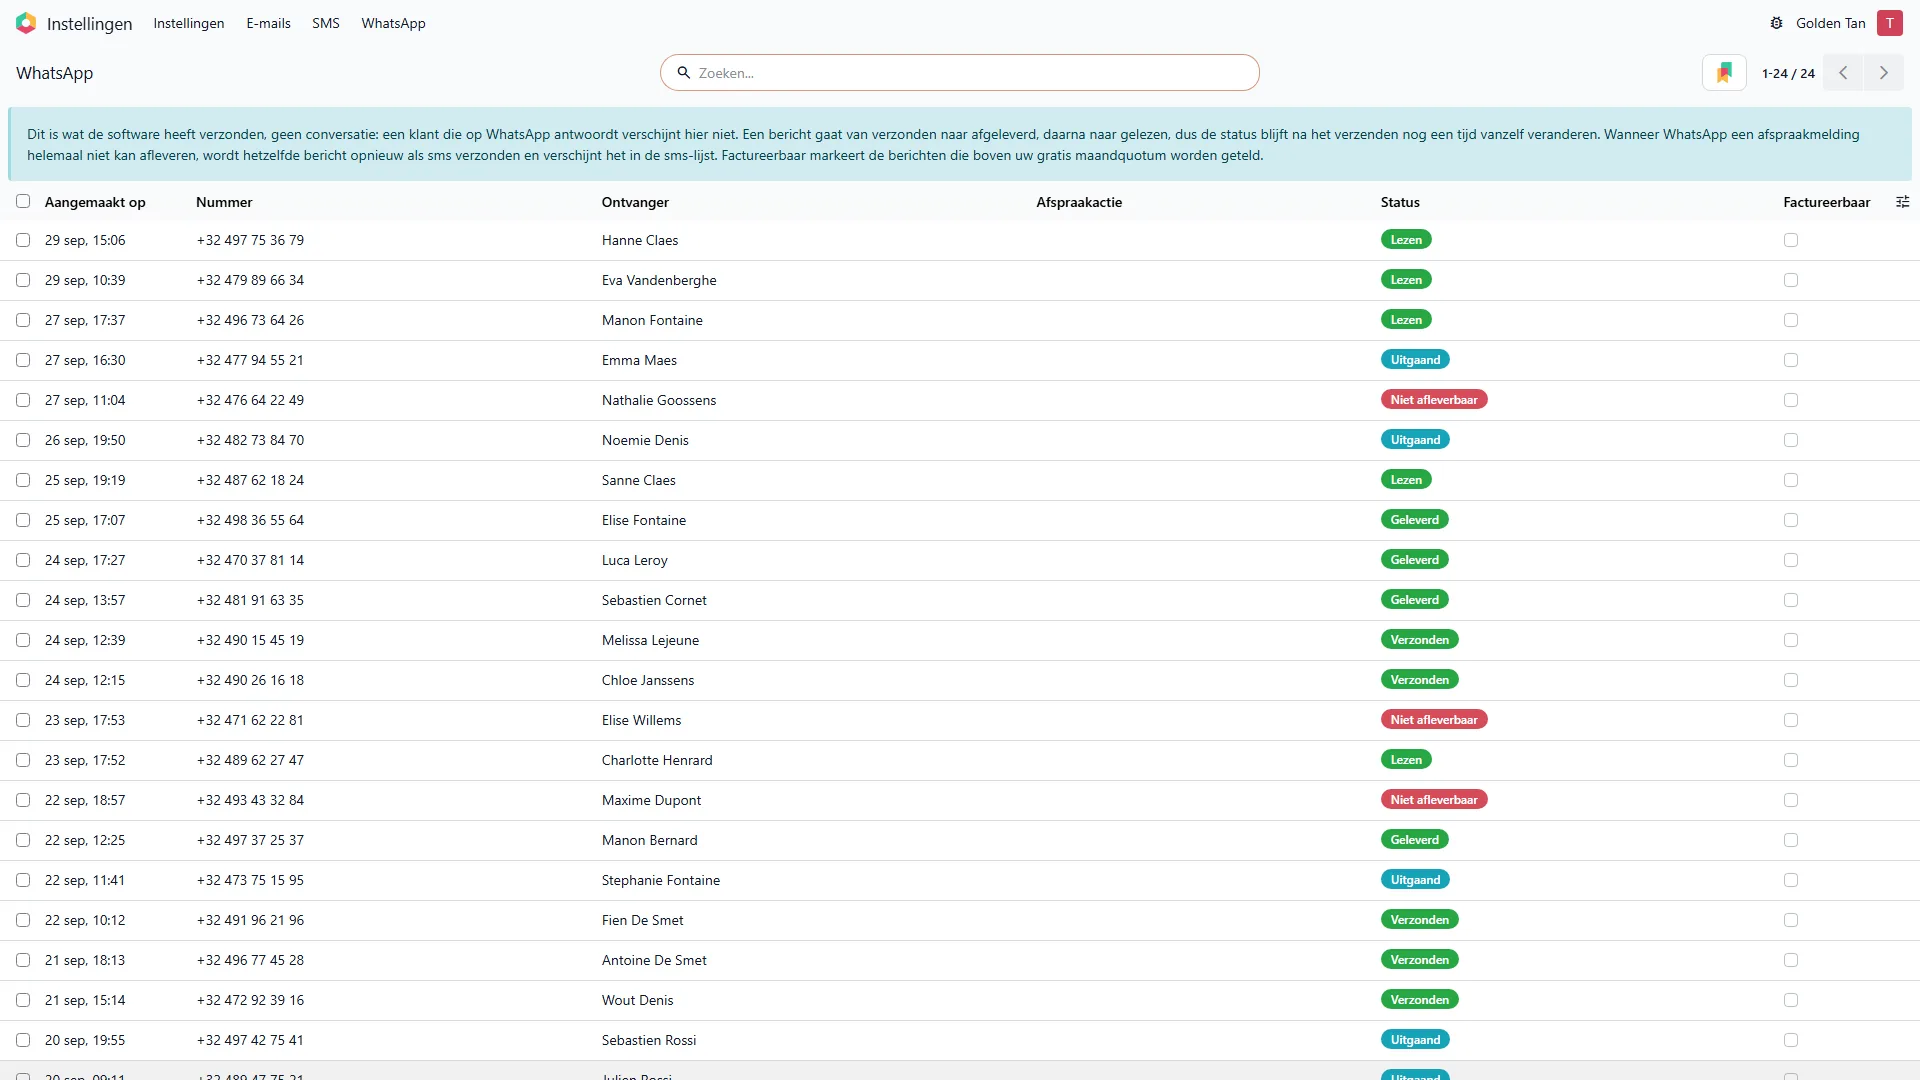Click the Uitgaand badge for Noemie Denis
This screenshot has height=1080, width=1920.
point(1415,440)
